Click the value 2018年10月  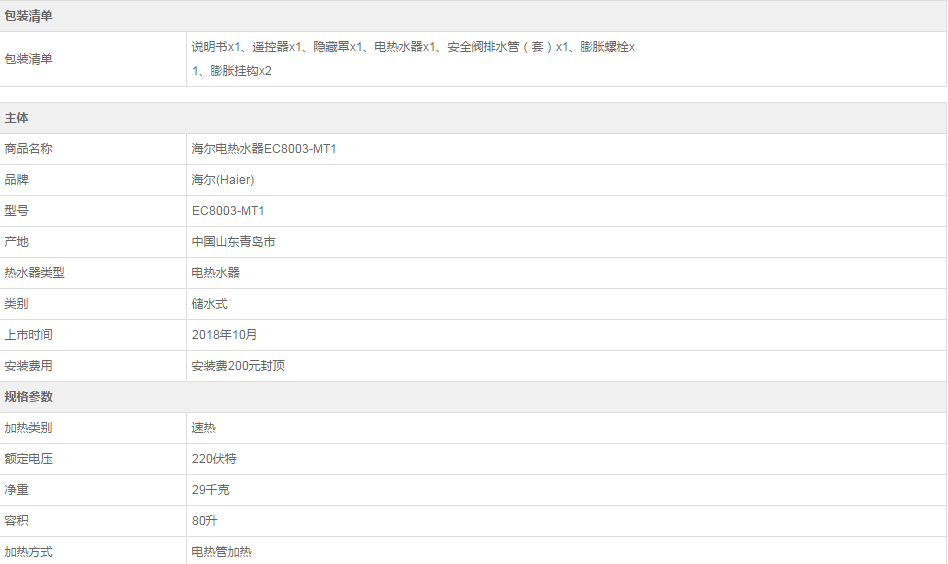click(x=224, y=335)
